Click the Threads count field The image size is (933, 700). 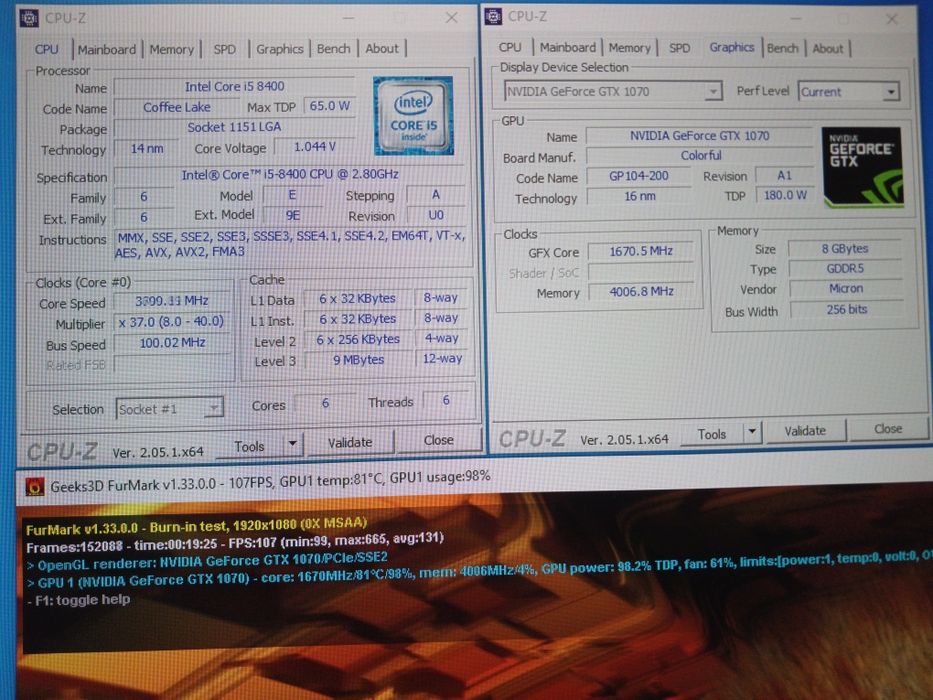(x=446, y=400)
